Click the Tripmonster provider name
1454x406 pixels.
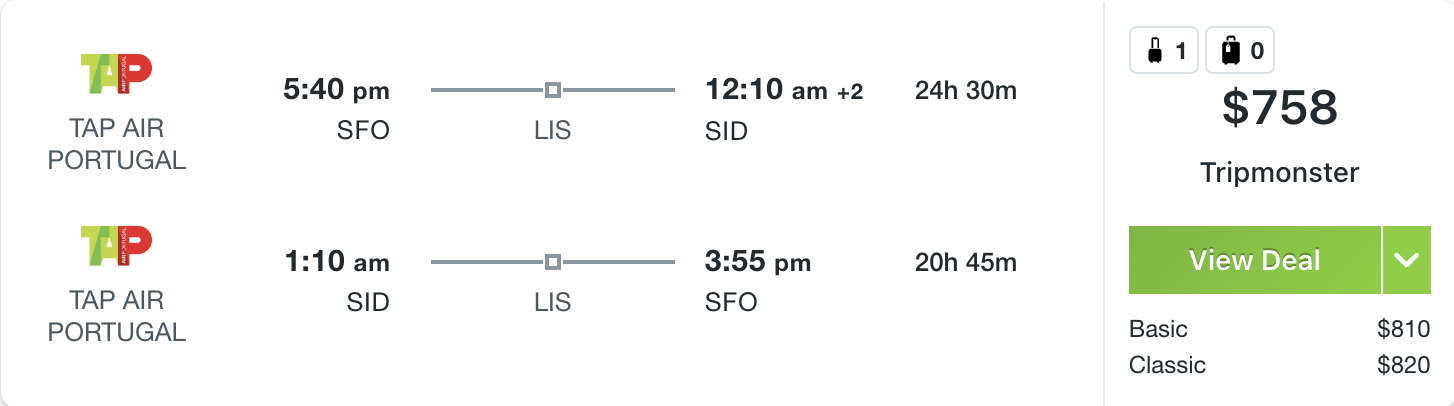coord(1279,173)
